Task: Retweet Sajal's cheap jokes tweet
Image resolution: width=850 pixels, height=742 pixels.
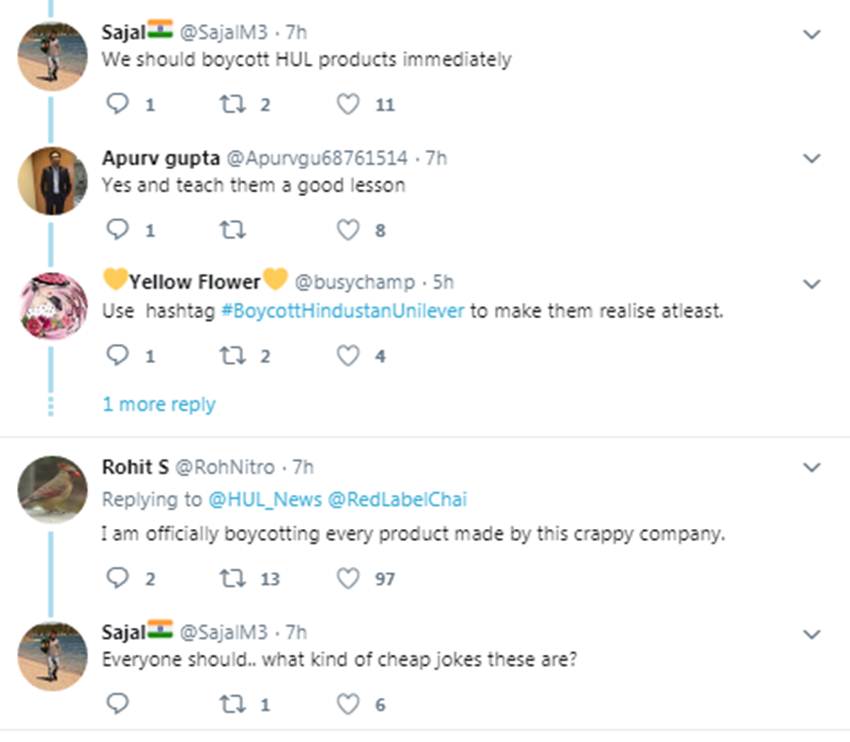Action: coord(232,705)
